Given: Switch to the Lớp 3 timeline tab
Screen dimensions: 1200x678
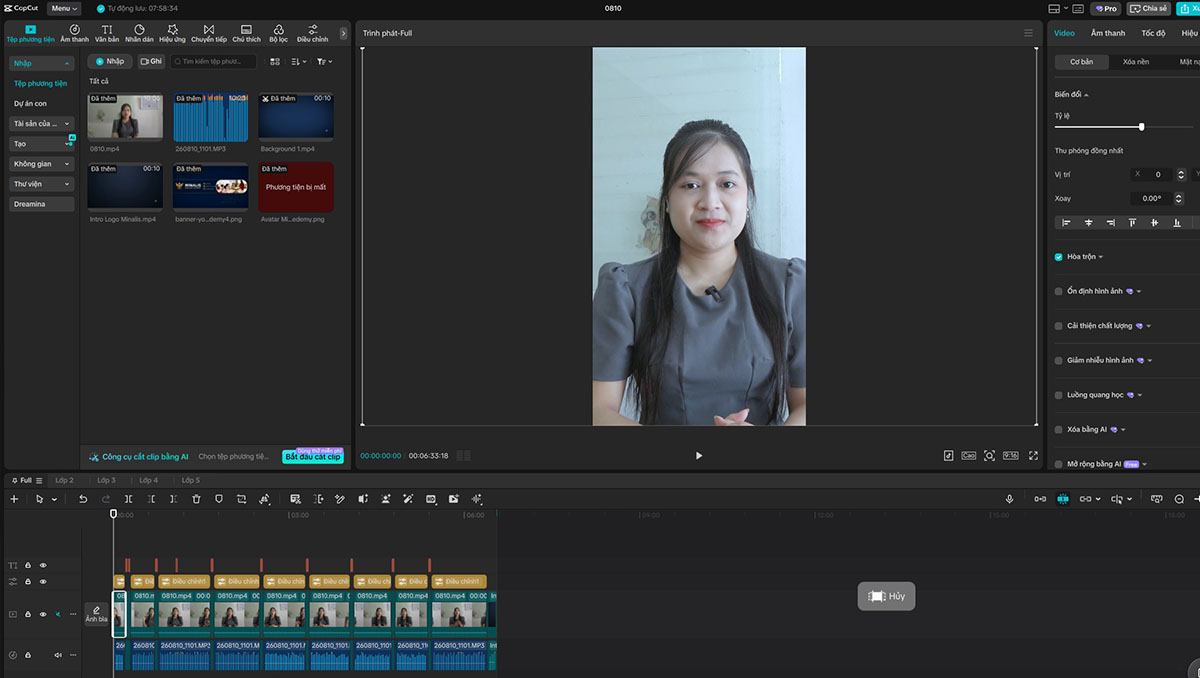Looking at the screenshot, I should coord(106,480).
